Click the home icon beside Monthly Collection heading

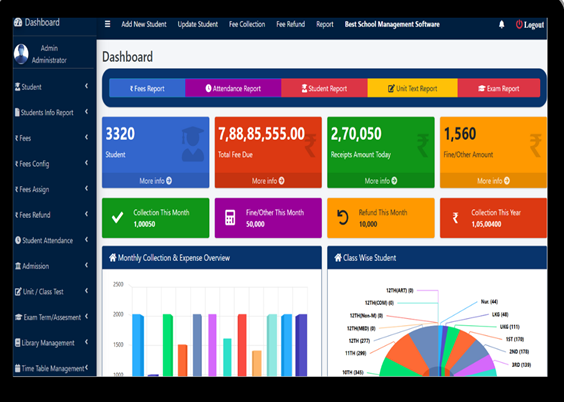[113, 257]
